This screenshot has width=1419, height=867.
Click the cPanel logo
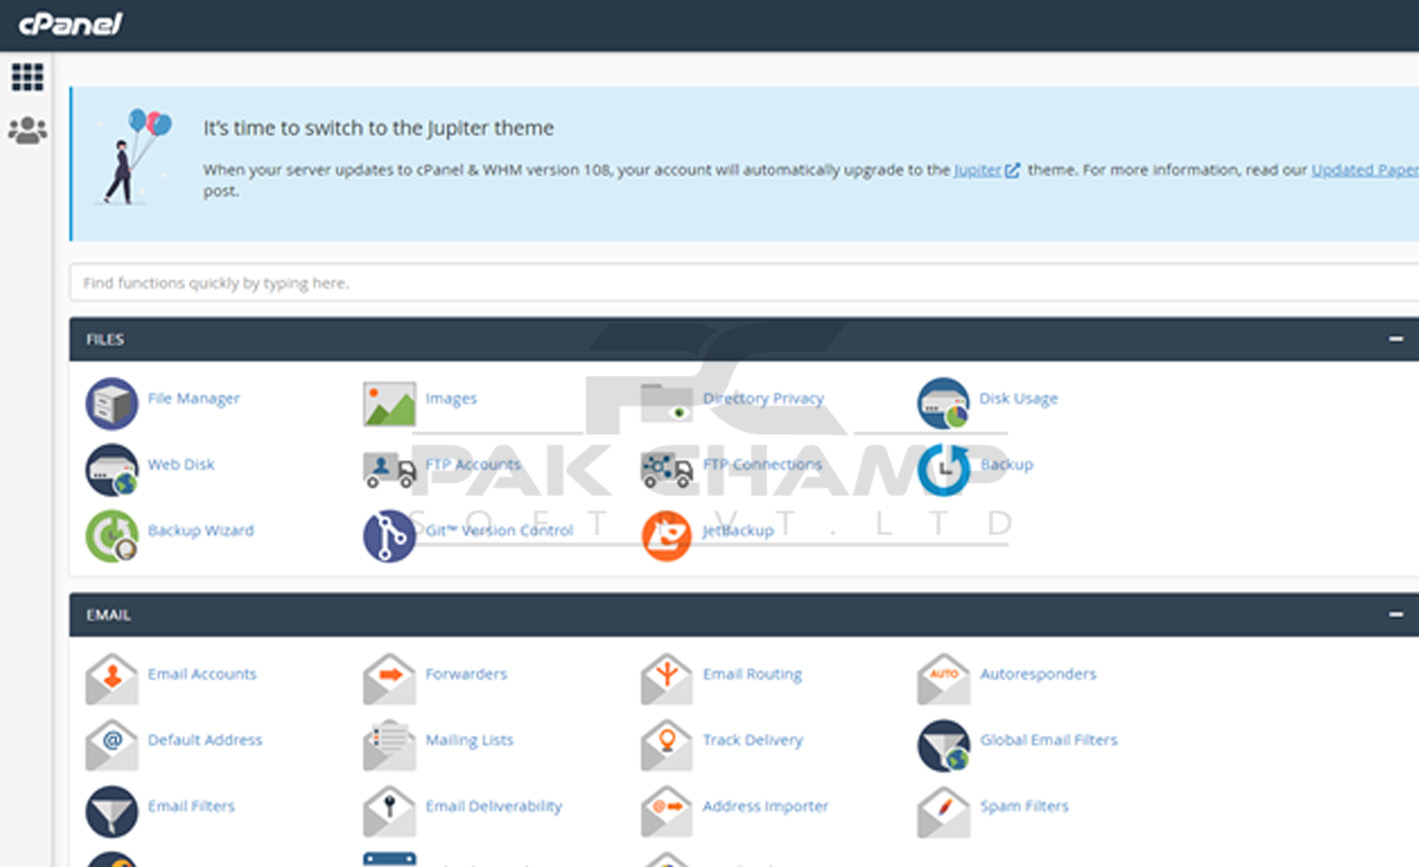coord(70,24)
